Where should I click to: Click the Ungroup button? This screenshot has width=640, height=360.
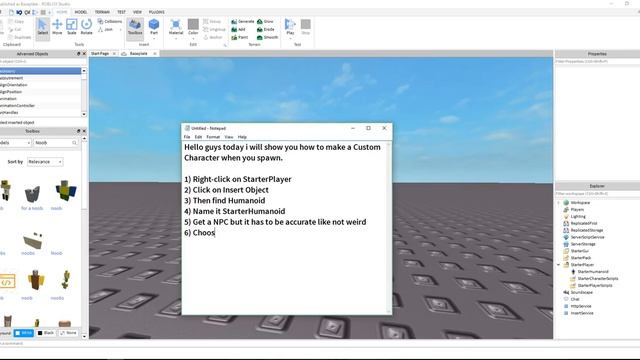[x=214, y=29]
